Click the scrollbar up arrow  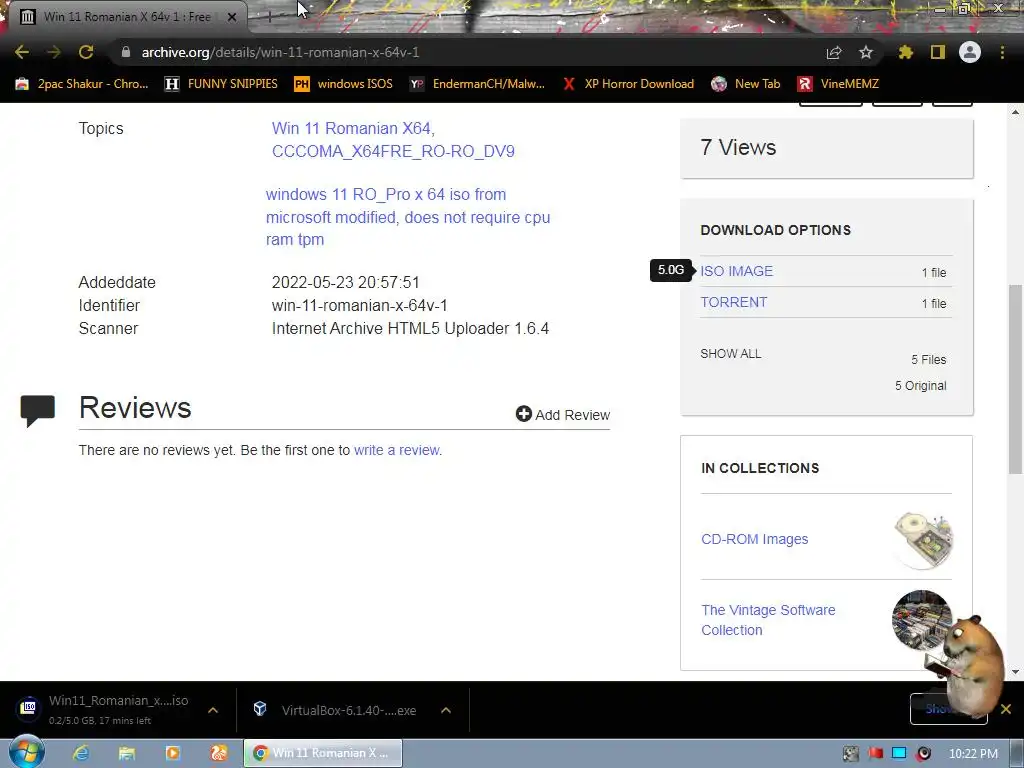coord(1015,112)
